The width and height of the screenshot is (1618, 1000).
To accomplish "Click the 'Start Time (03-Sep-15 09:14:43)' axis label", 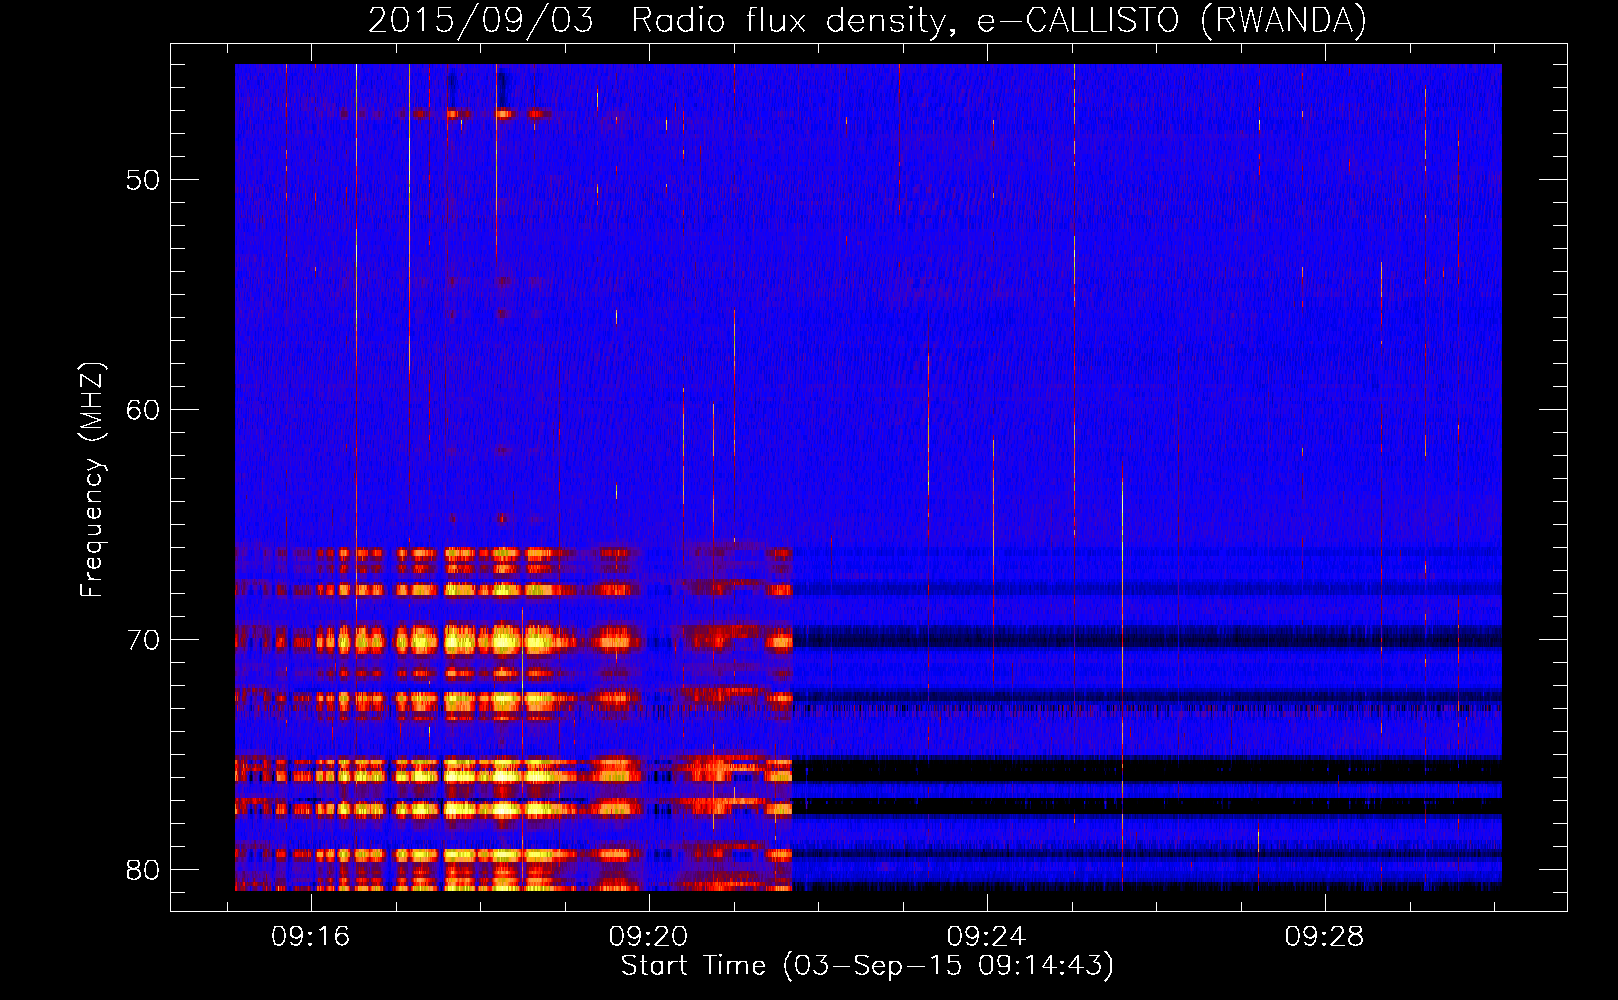I will [867, 966].
